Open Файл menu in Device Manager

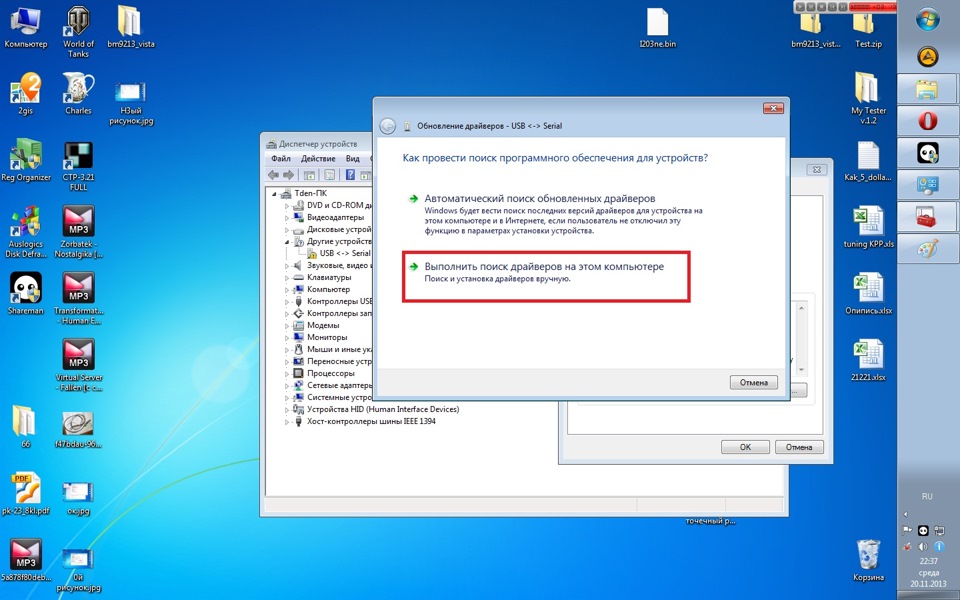(280, 159)
